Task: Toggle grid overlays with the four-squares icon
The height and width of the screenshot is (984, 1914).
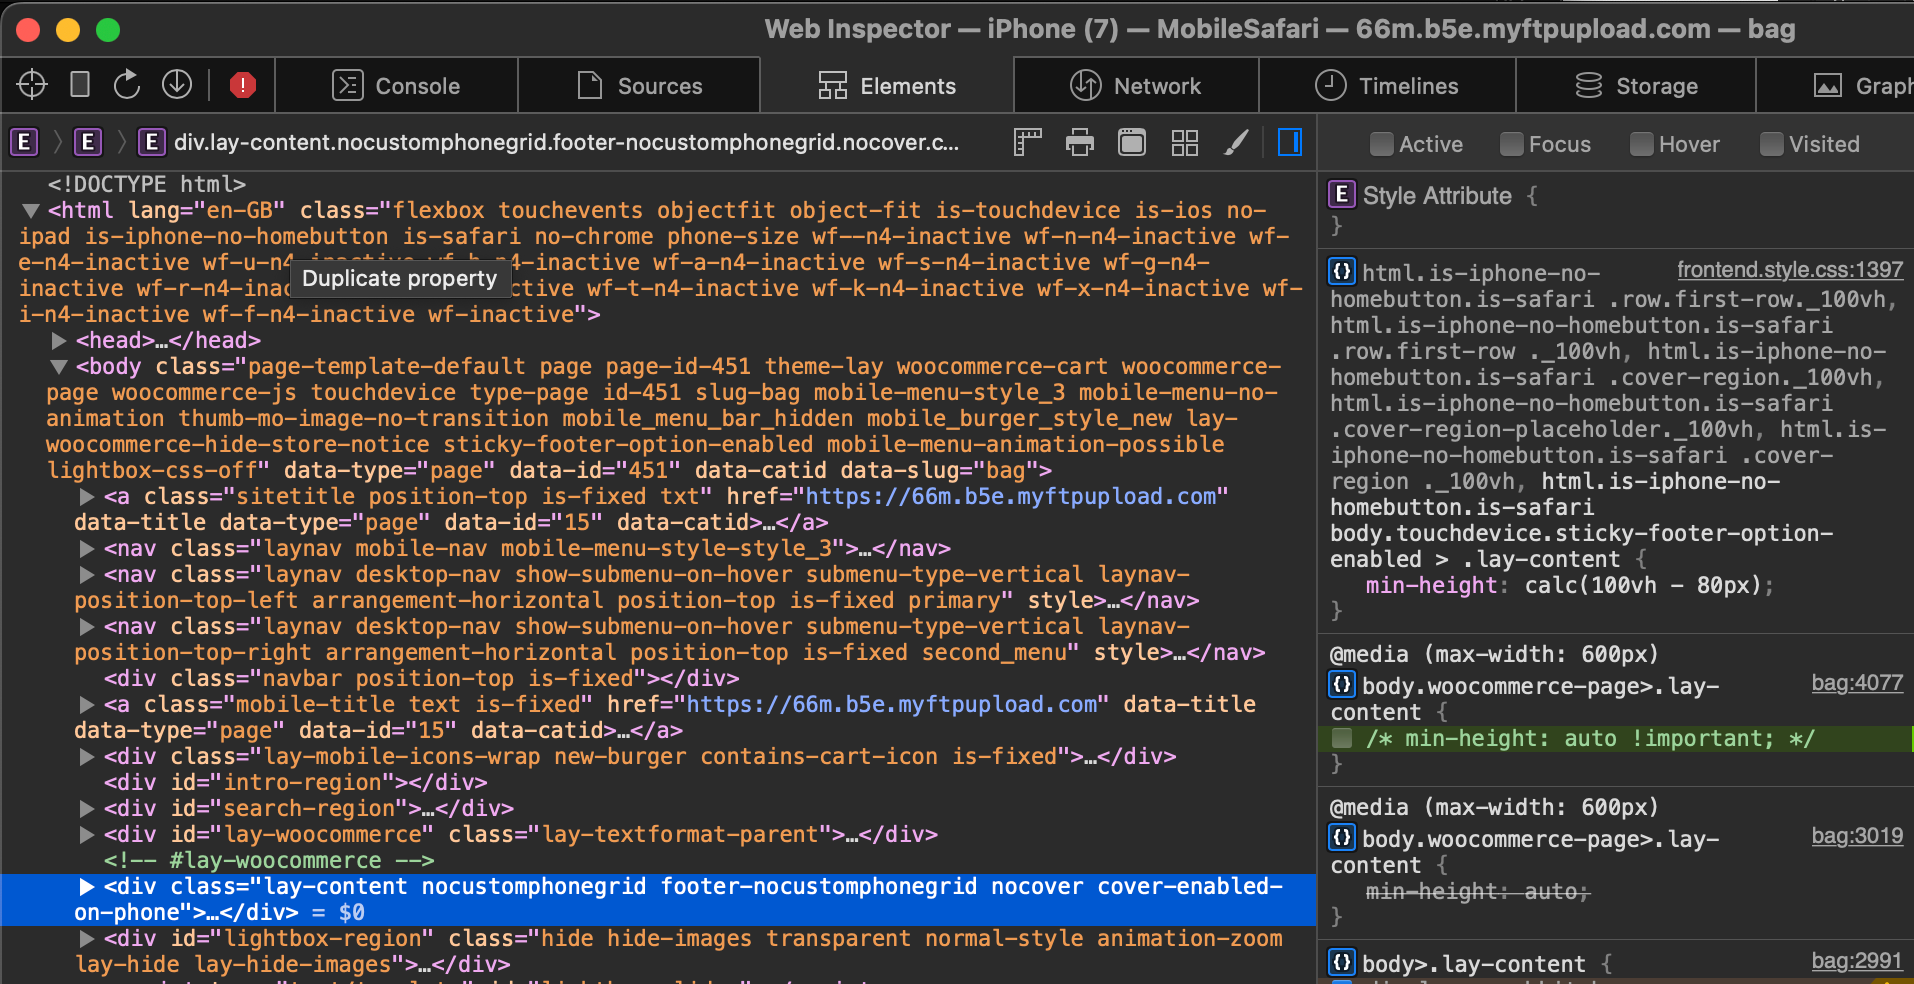Action: 1185,142
